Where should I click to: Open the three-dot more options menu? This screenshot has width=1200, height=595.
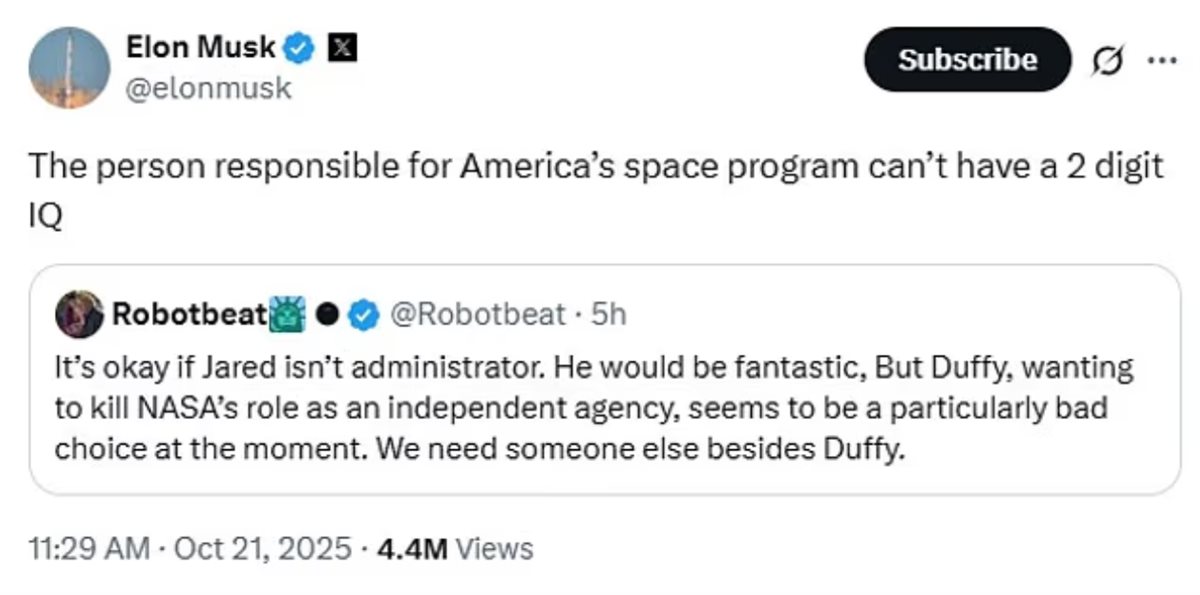[1161, 60]
